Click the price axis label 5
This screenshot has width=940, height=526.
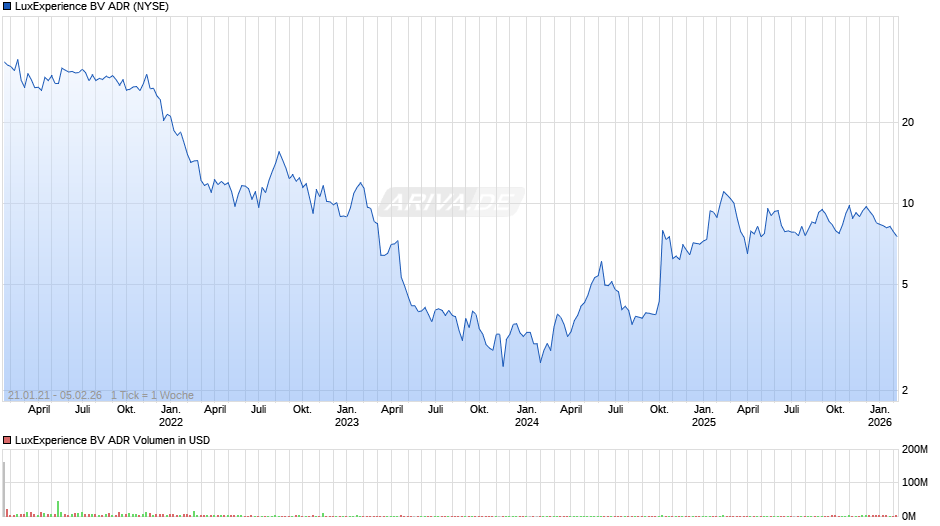[905, 284]
